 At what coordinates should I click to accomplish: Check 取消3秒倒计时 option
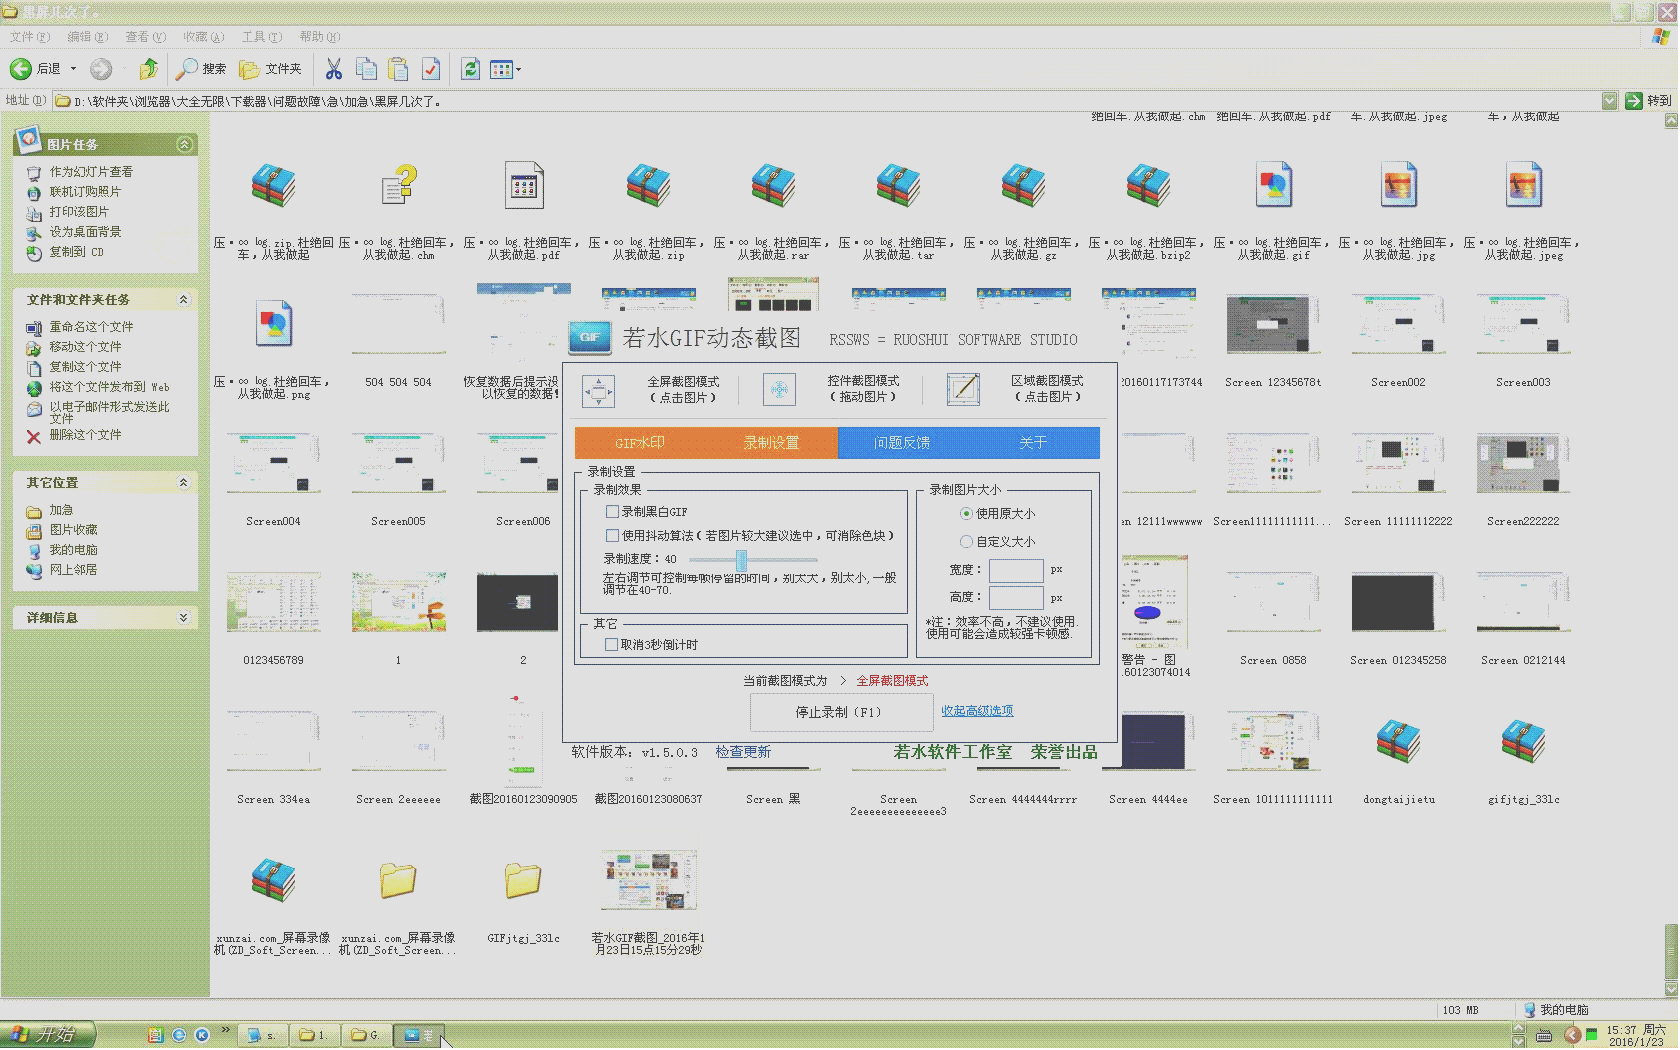(613, 643)
